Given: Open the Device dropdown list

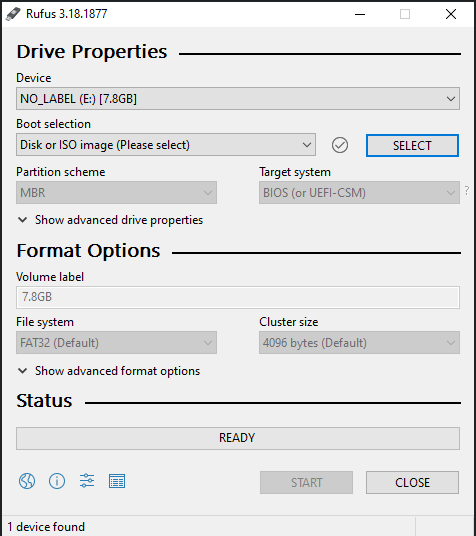Looking at the screenshot, I should click(238, 99).
